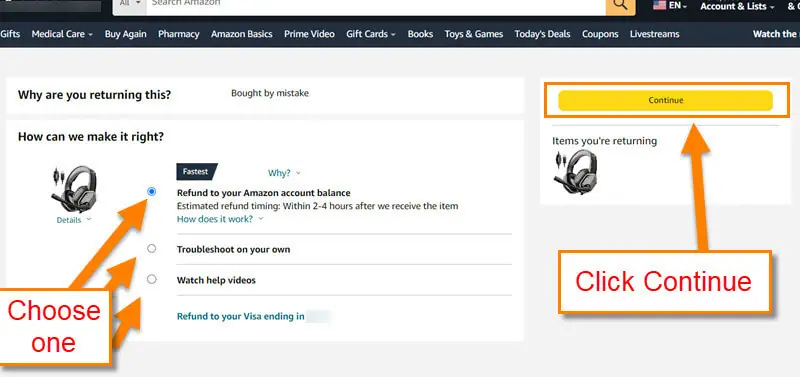Open Medical Care menu
Viewport: 800px width, 377px height.
[x=62, y=34]
